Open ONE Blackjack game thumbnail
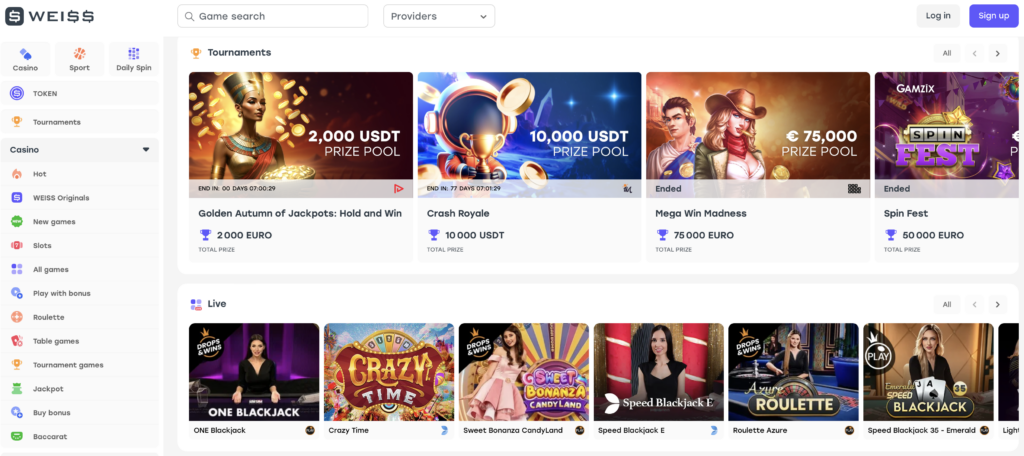Viewport: 1024px width, 456px height. pos(254,372)
